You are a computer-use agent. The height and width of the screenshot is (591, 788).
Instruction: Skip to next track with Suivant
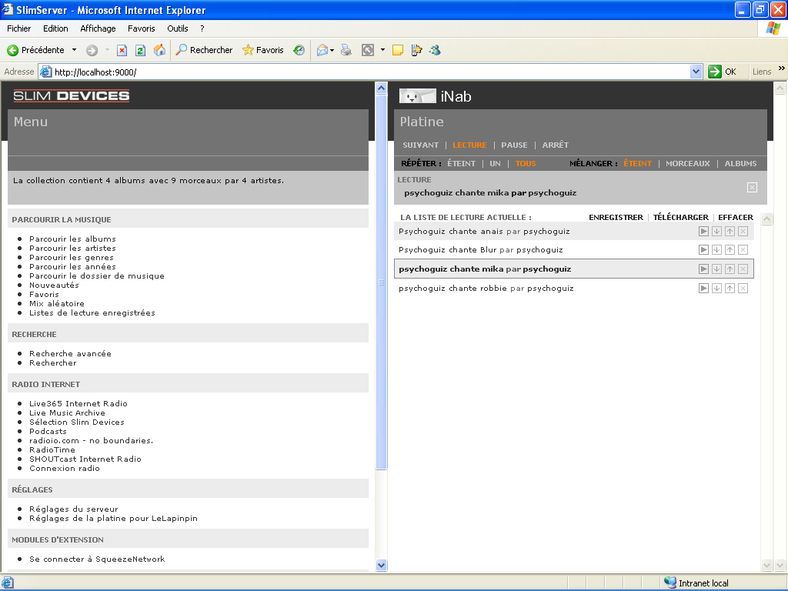[x=420, y=145]
